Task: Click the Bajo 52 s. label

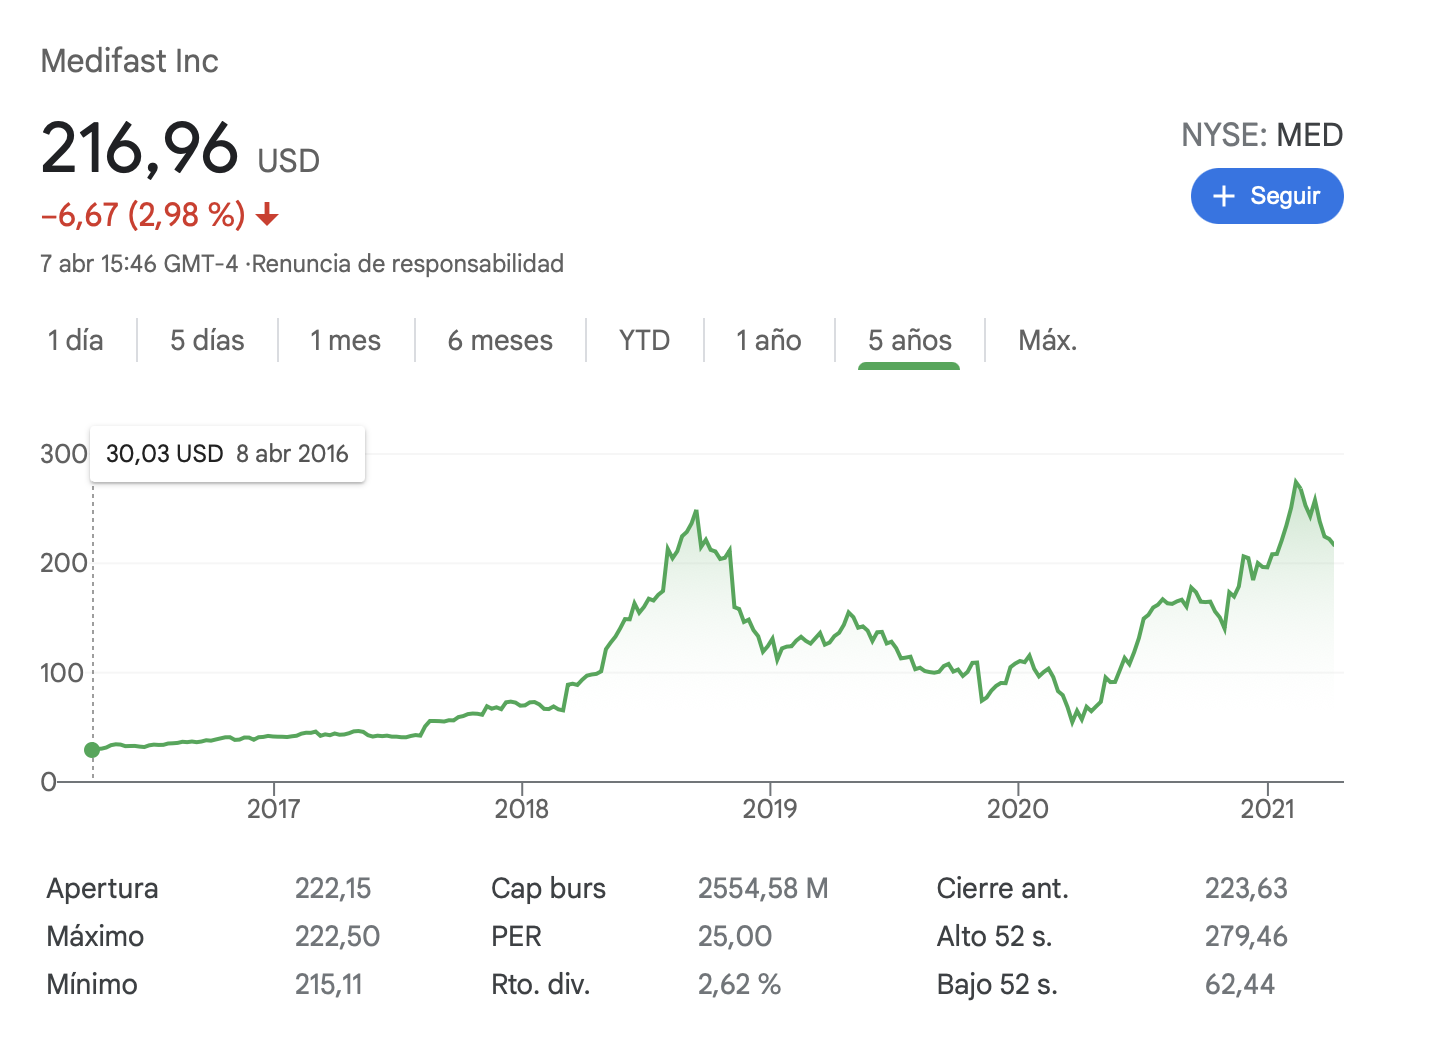Action: point(997,984)
